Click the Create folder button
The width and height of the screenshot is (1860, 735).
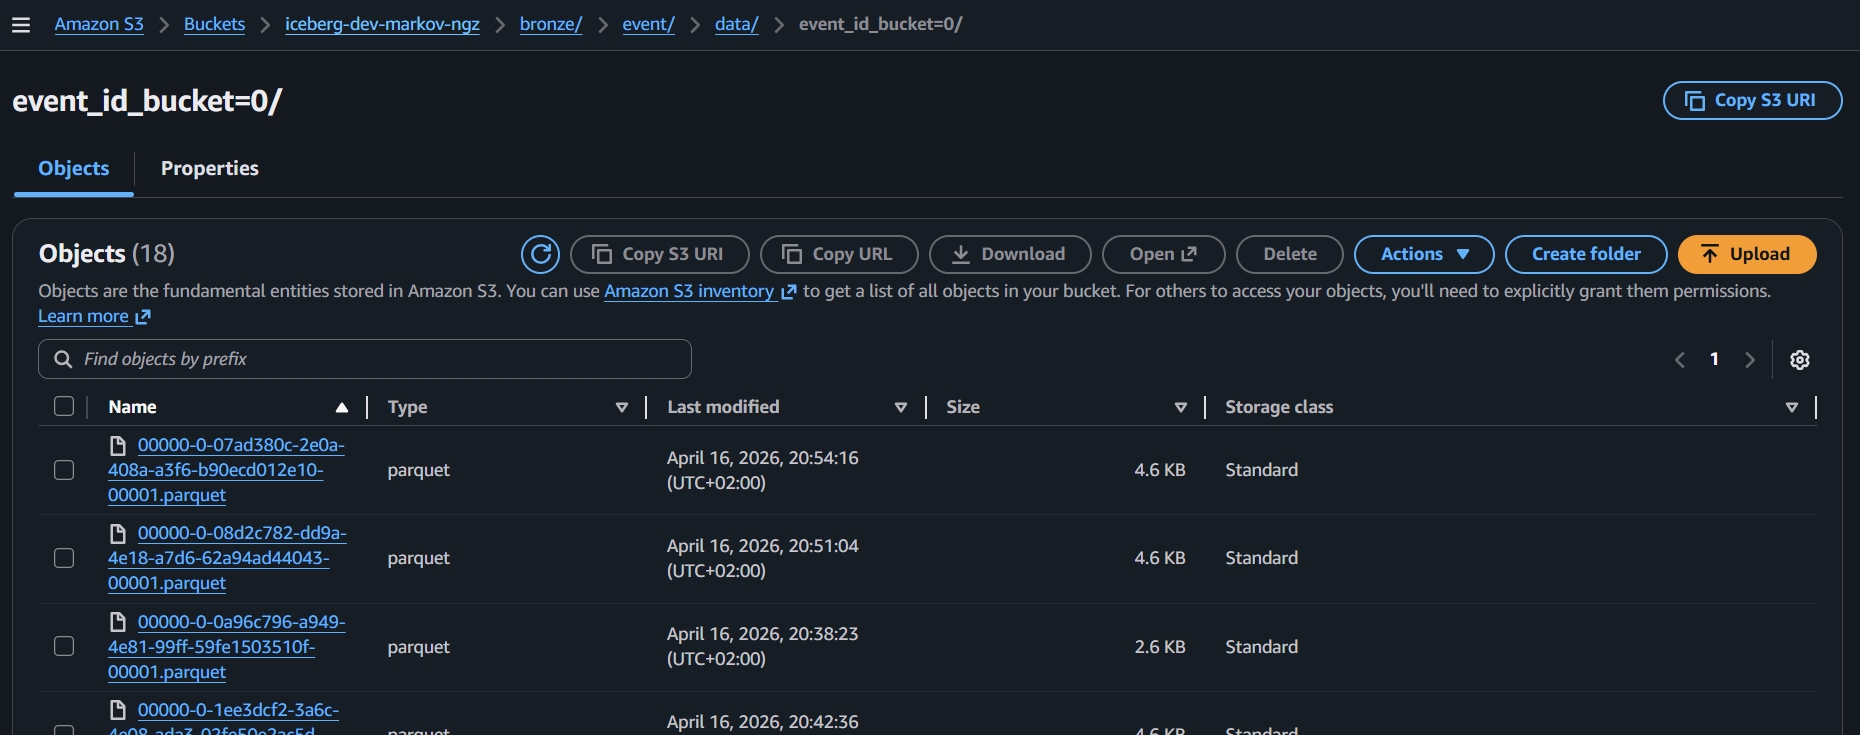click(1585, 254)
